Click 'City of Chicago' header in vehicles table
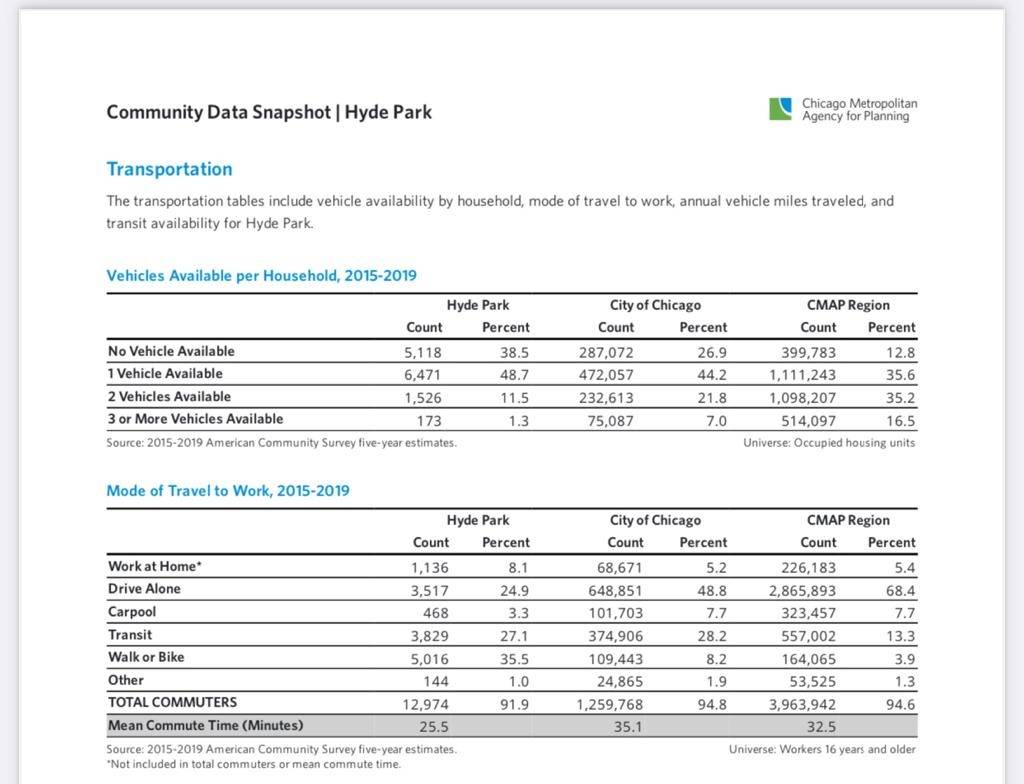Viewport: 1024px width, 784px height. [655, 305]
